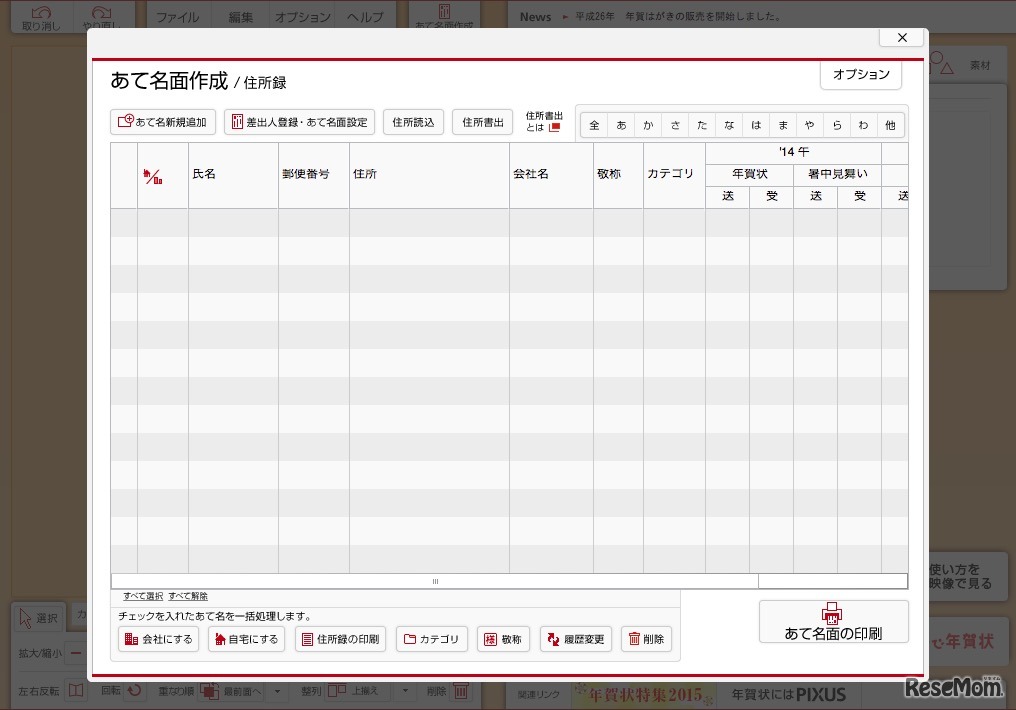This screenshot has height=710, width=1016.
Task: Open 年賀状特集2015 related link banner
Action: click(644, 695)
